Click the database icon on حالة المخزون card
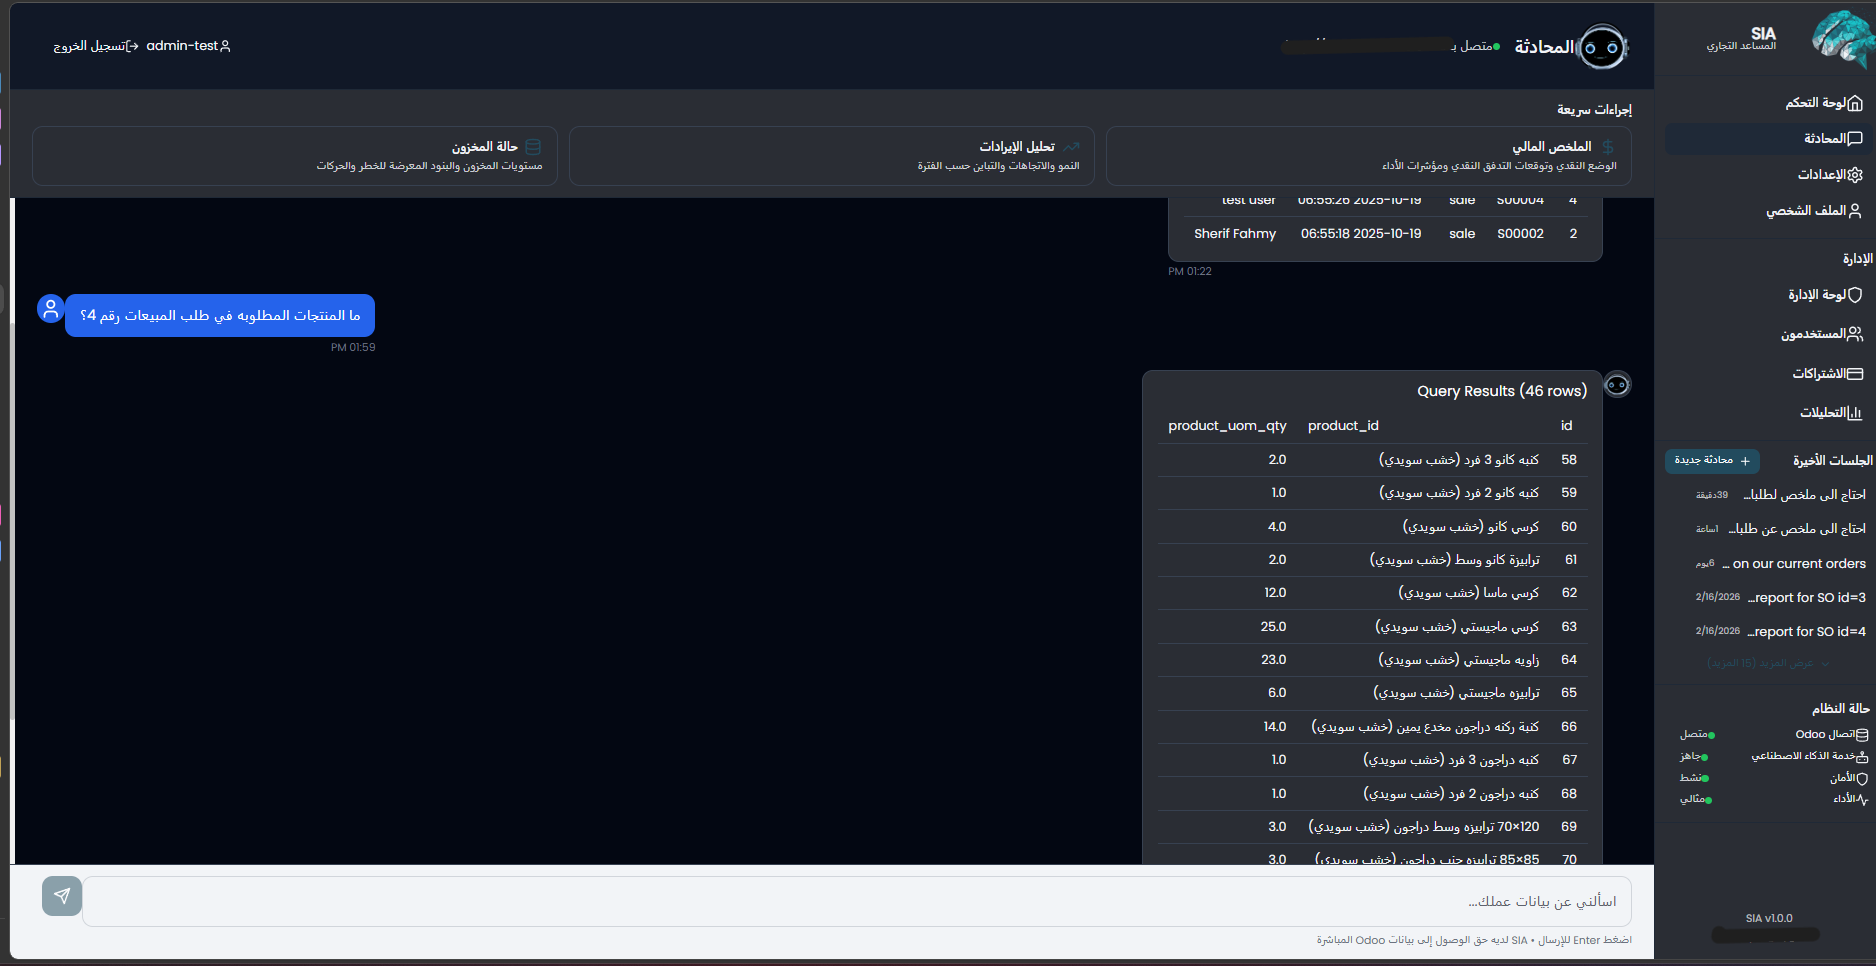The image size is (1876, 966). 533,146
